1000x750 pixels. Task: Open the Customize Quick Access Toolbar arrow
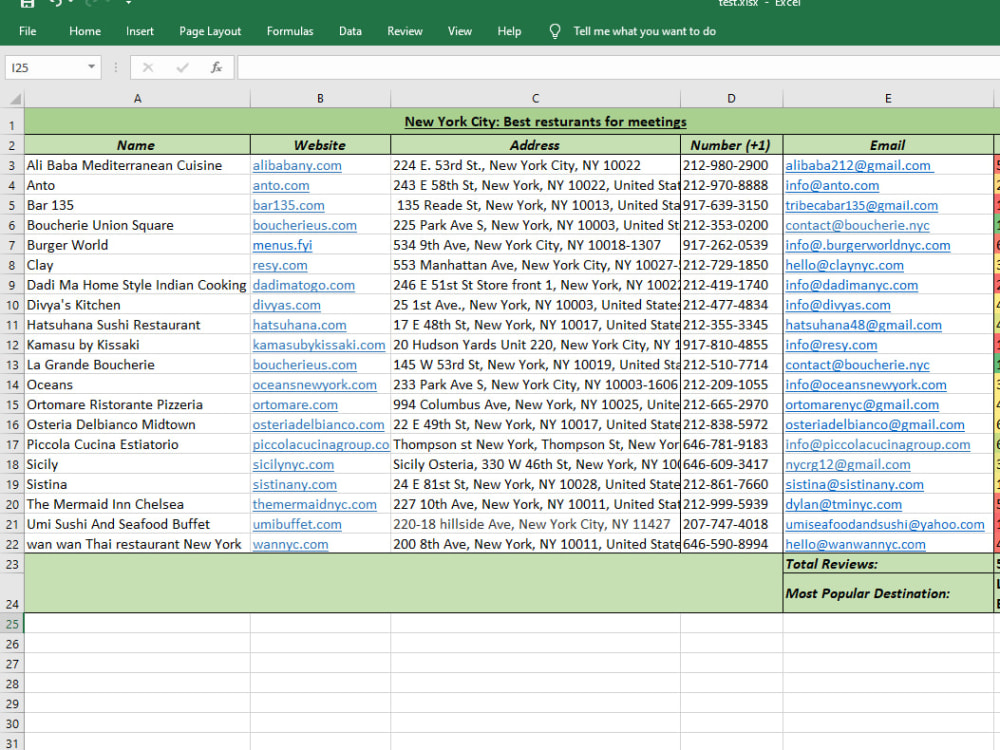click(128, 5)
